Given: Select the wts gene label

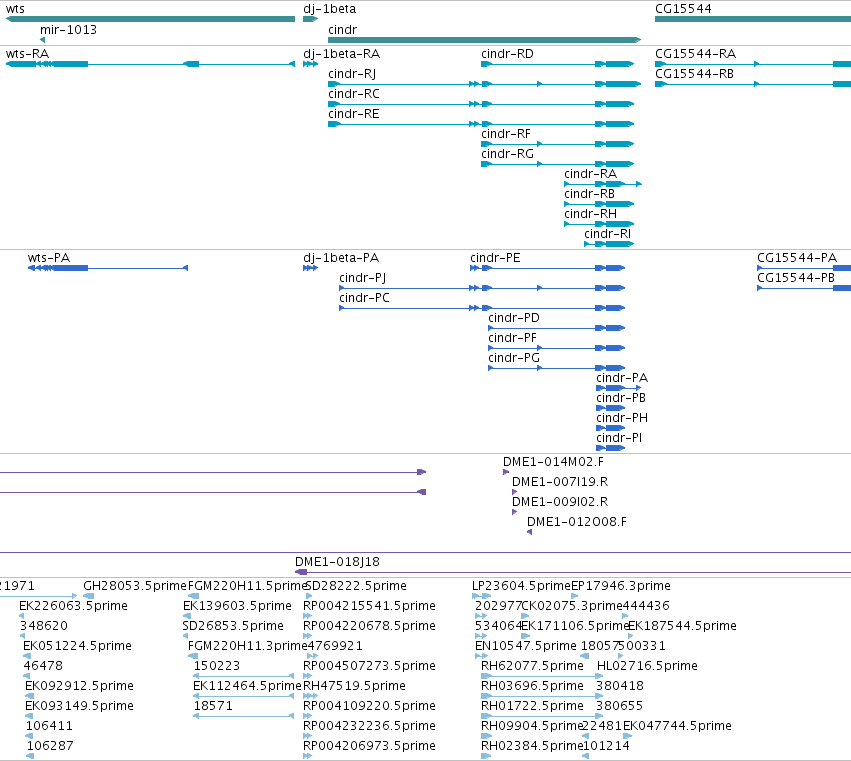Looking at the screenshot, I should [x=15, y=9].
